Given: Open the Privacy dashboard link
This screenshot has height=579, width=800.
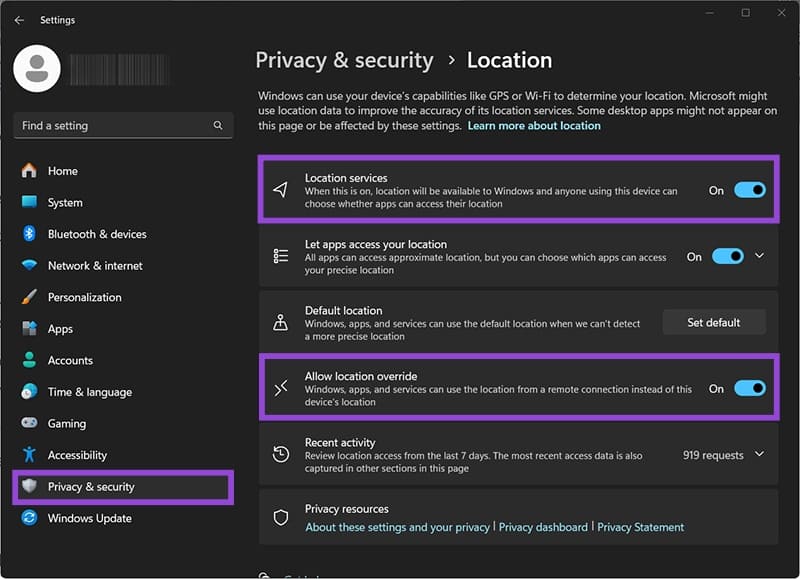Looking at the screenshot, I should [543, 527].
